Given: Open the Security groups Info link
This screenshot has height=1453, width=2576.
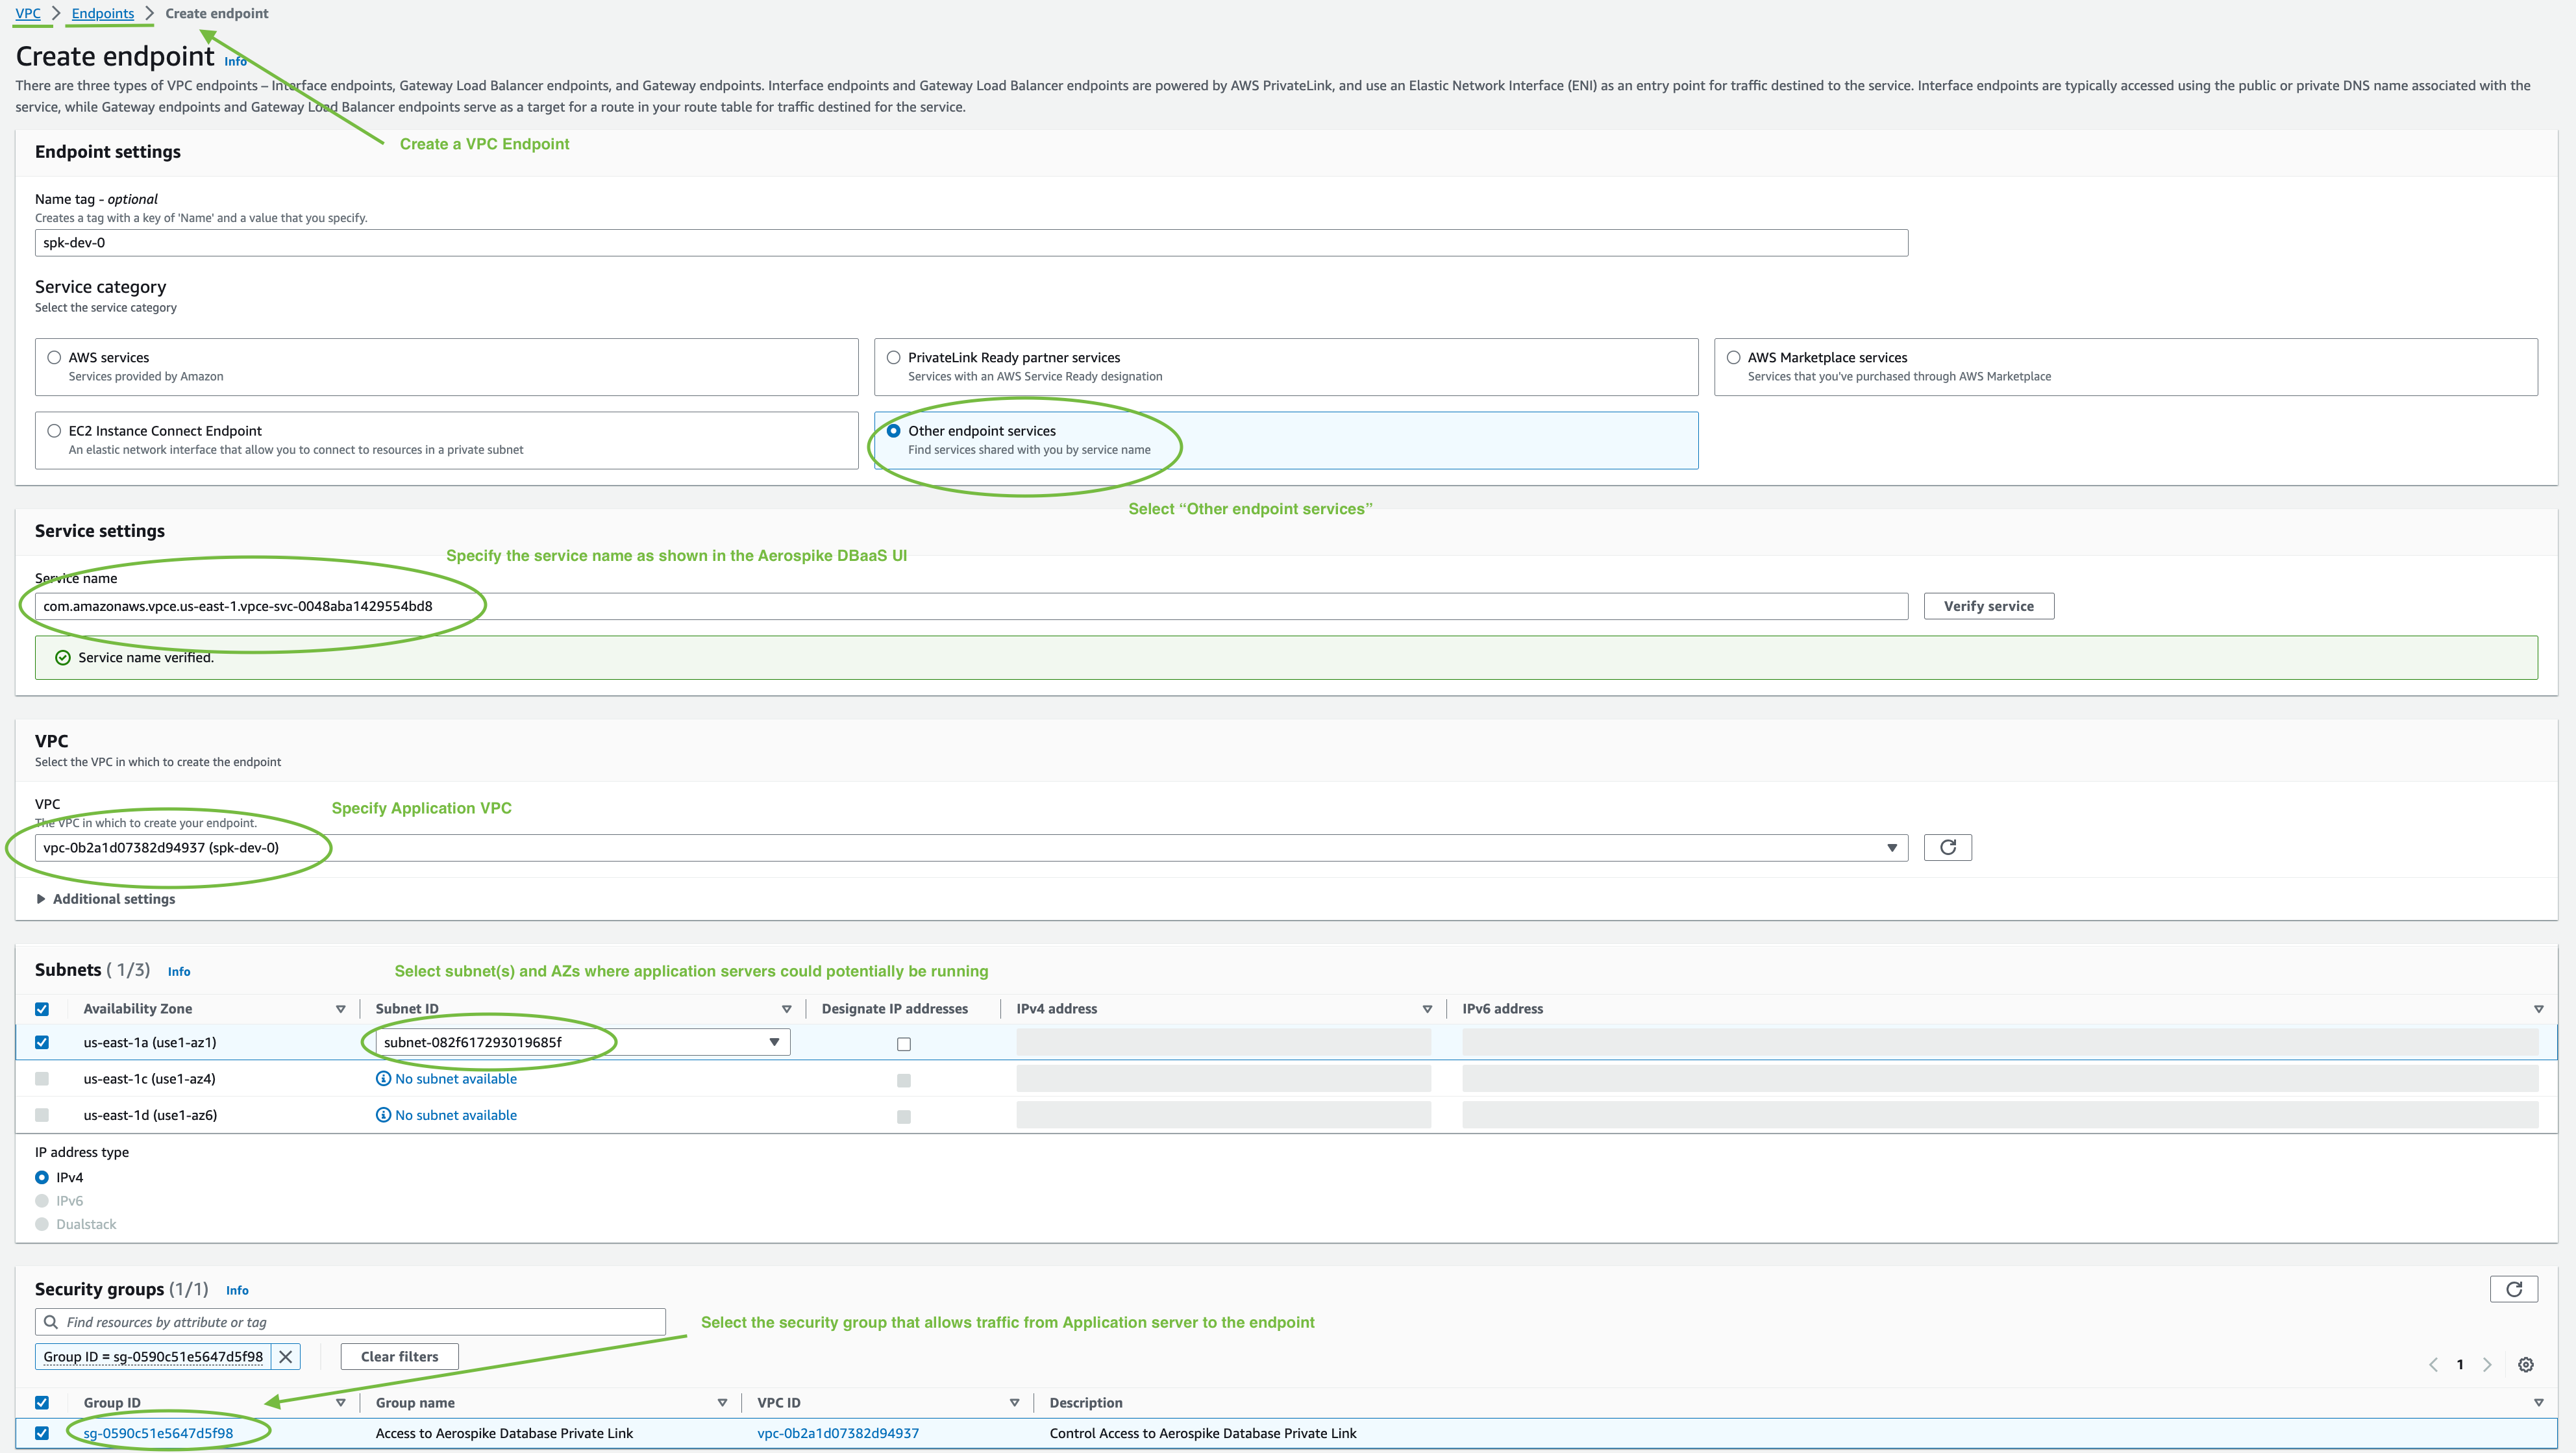Looking at the screenshot, I should [x=237, y=1290].
